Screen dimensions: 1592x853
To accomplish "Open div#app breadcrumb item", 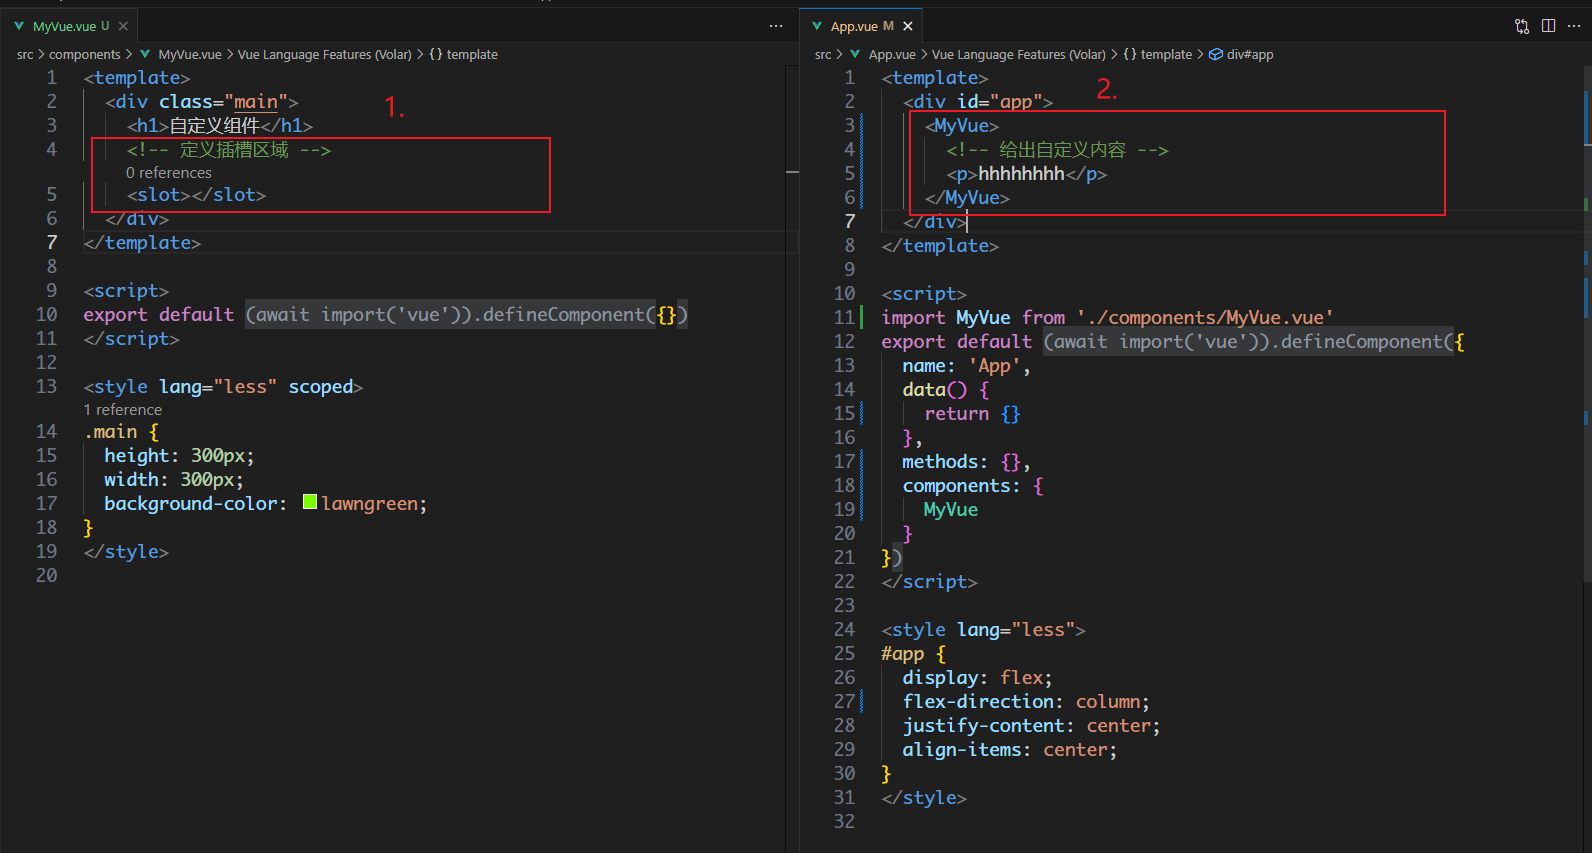I will pyautogui.click(x=1250, y=54).
